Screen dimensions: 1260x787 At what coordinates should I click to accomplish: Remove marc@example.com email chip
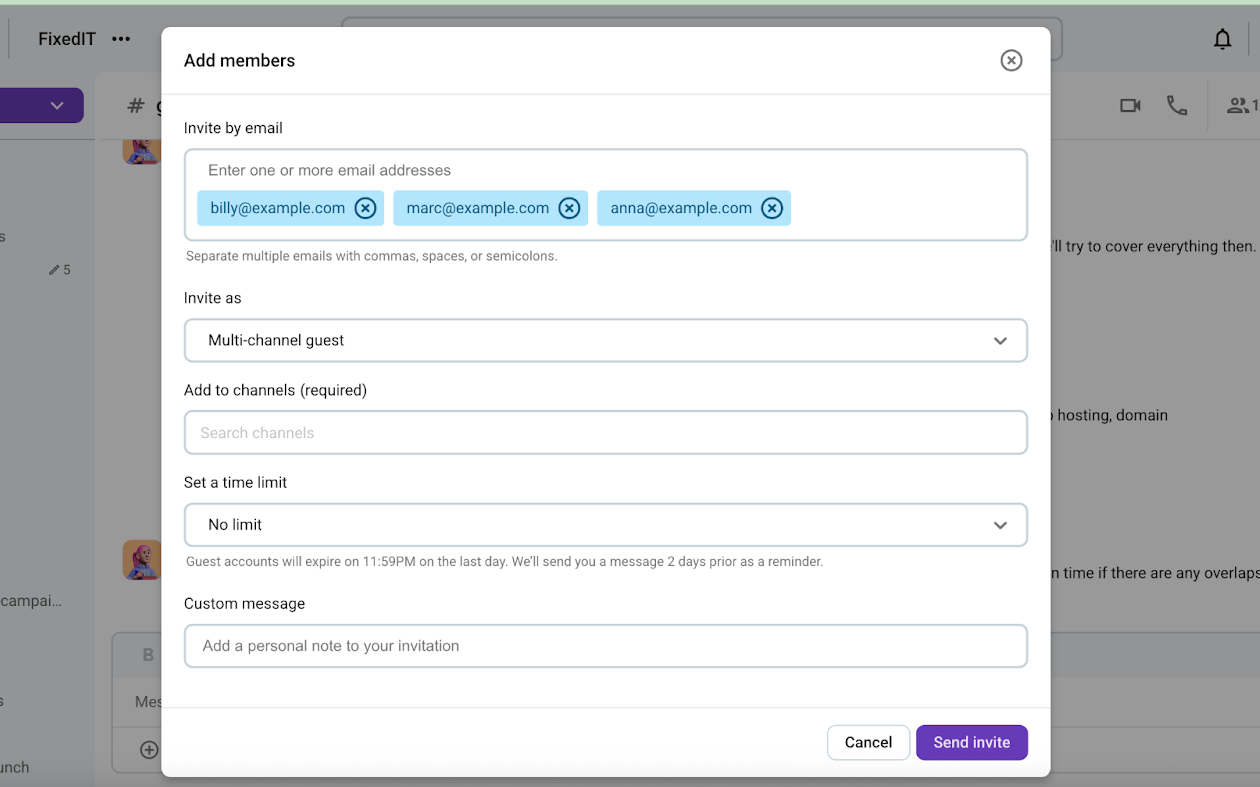[569, 208]
